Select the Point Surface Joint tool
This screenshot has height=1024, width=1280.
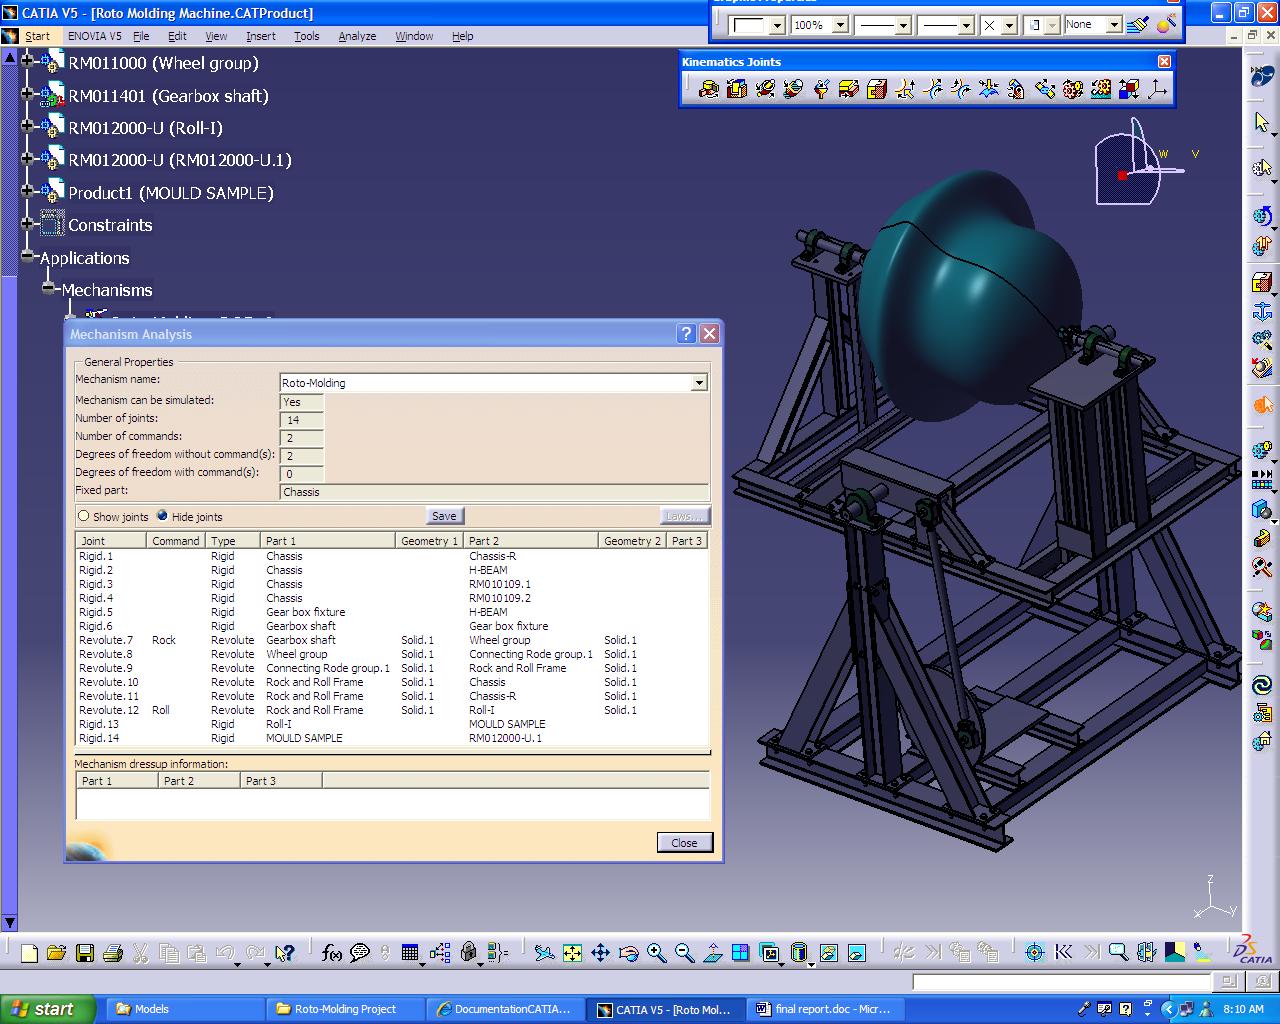[x=989, y=90]
